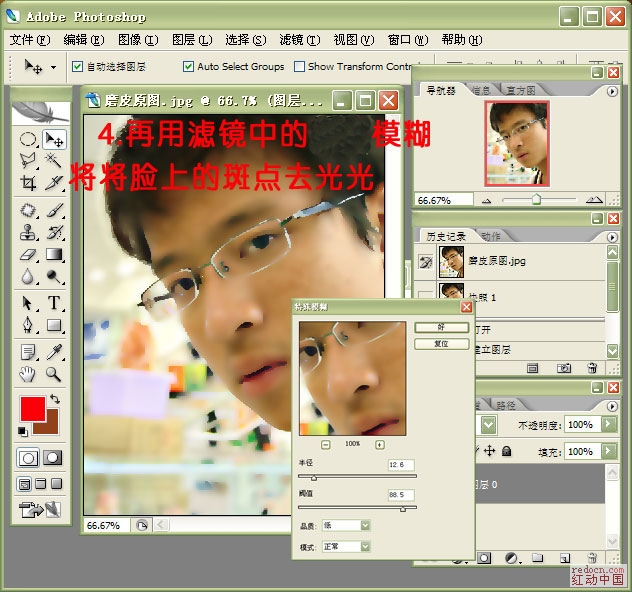The height and width of the screenshot is (592, 632).
Task: Switch to 动作 tab
Action: (491, 236)
